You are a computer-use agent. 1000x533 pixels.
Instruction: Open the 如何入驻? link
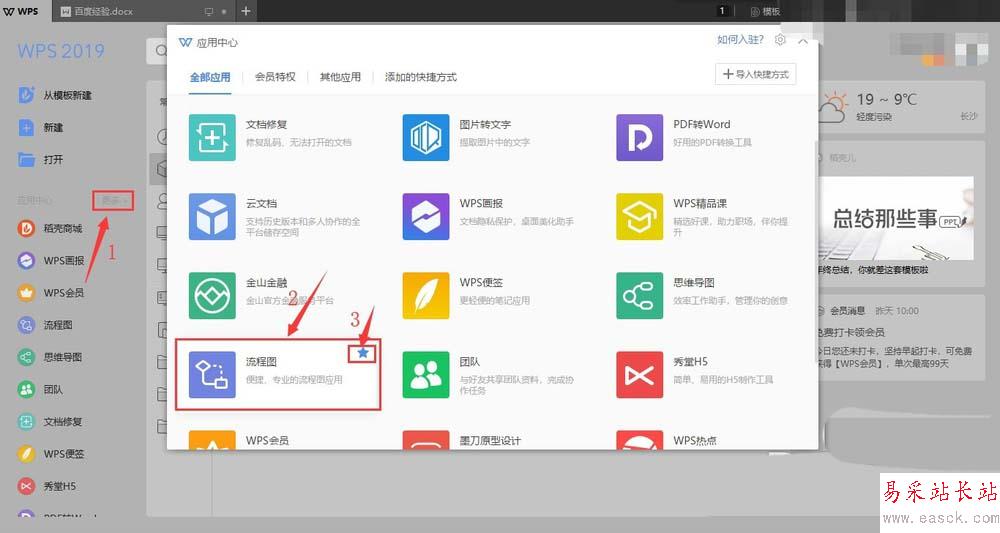coord(740,40)
